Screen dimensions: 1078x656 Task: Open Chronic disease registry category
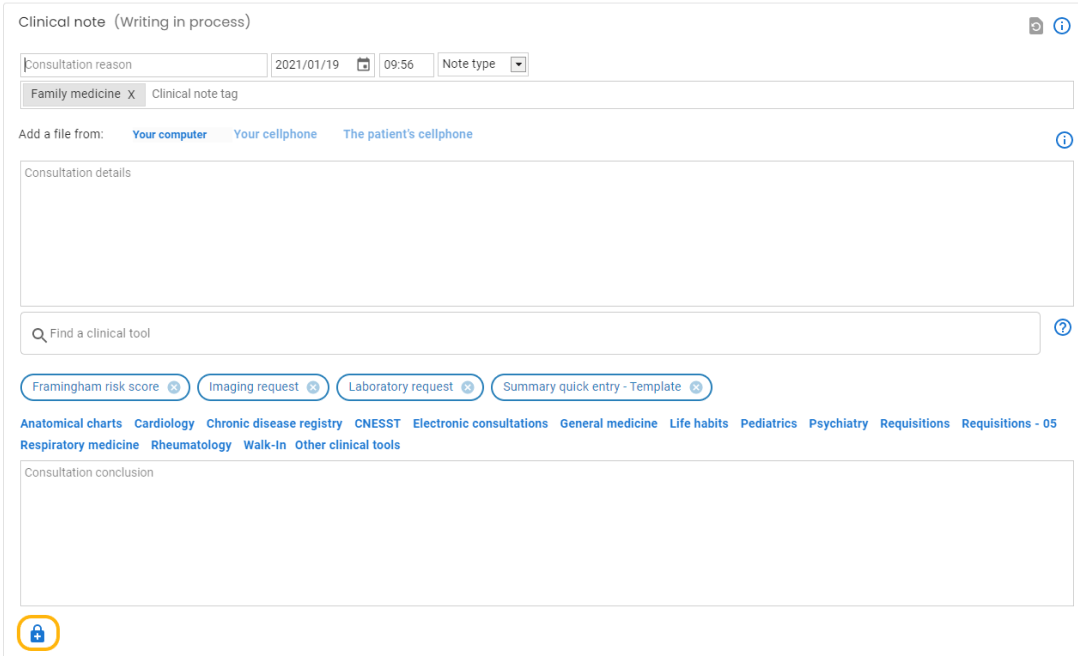274,424
